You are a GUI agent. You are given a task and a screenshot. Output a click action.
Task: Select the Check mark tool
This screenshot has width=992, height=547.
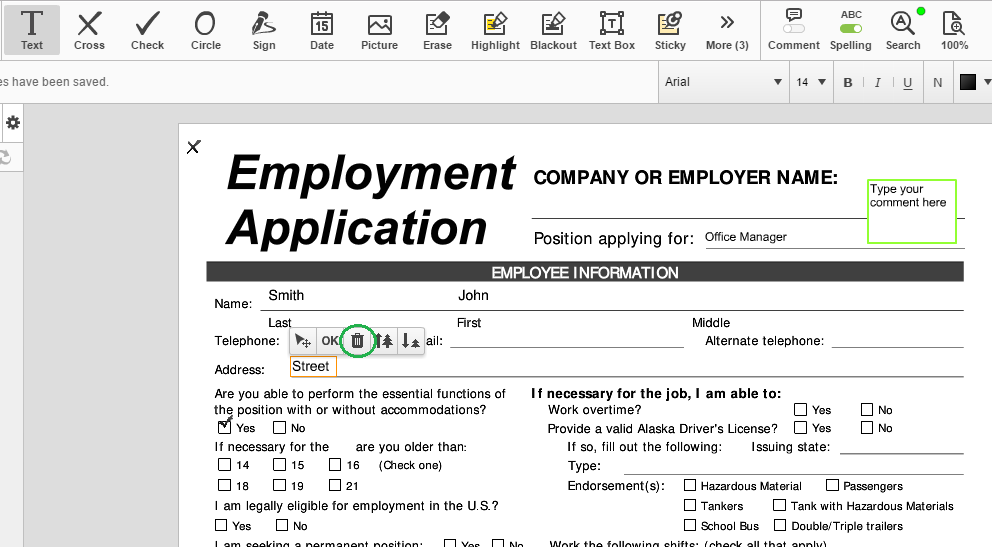[147, 30]
